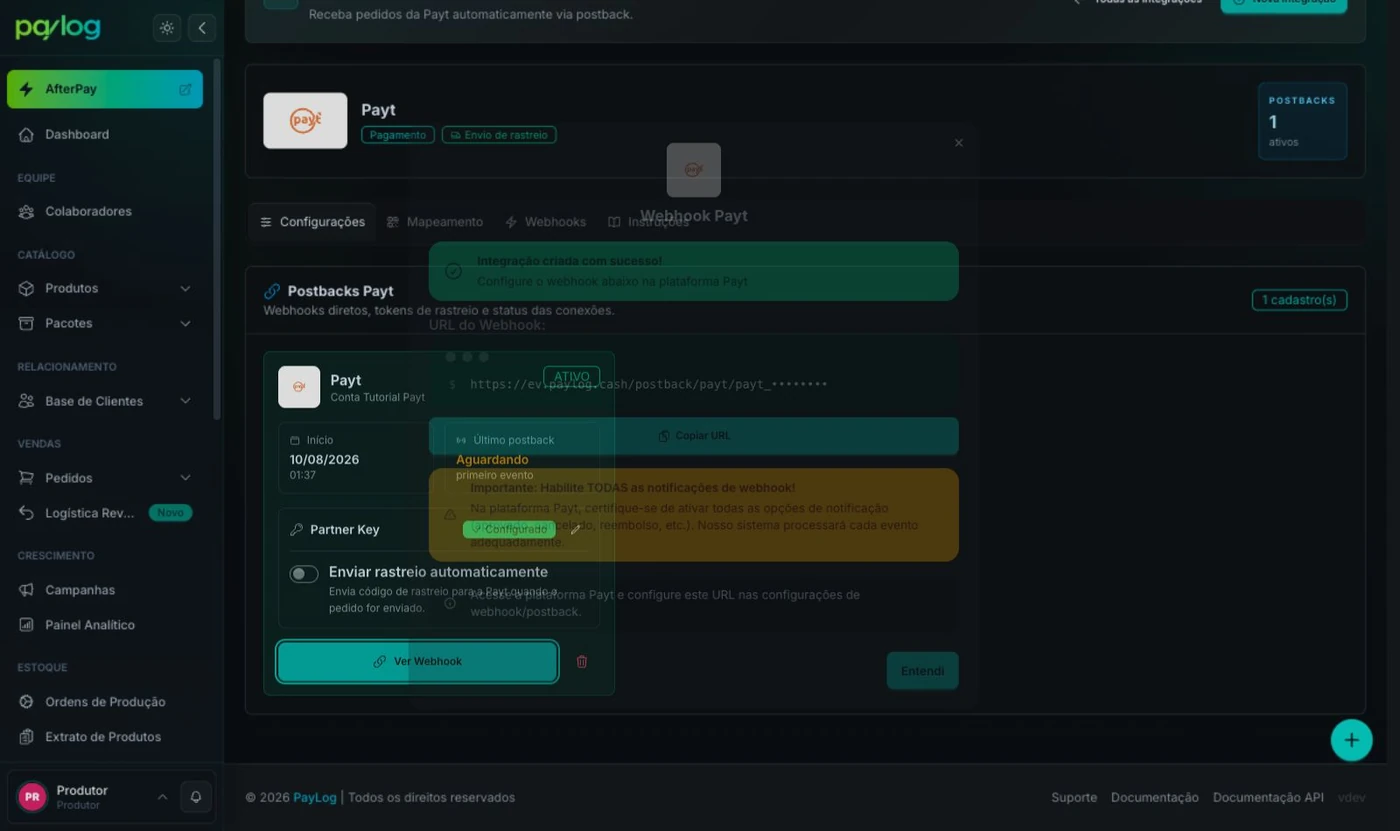The height and width of the screenshot is (831, 1400).
Task: Click the Dashboard home icon
Action: pyautogui.click(x=26, y=134)
